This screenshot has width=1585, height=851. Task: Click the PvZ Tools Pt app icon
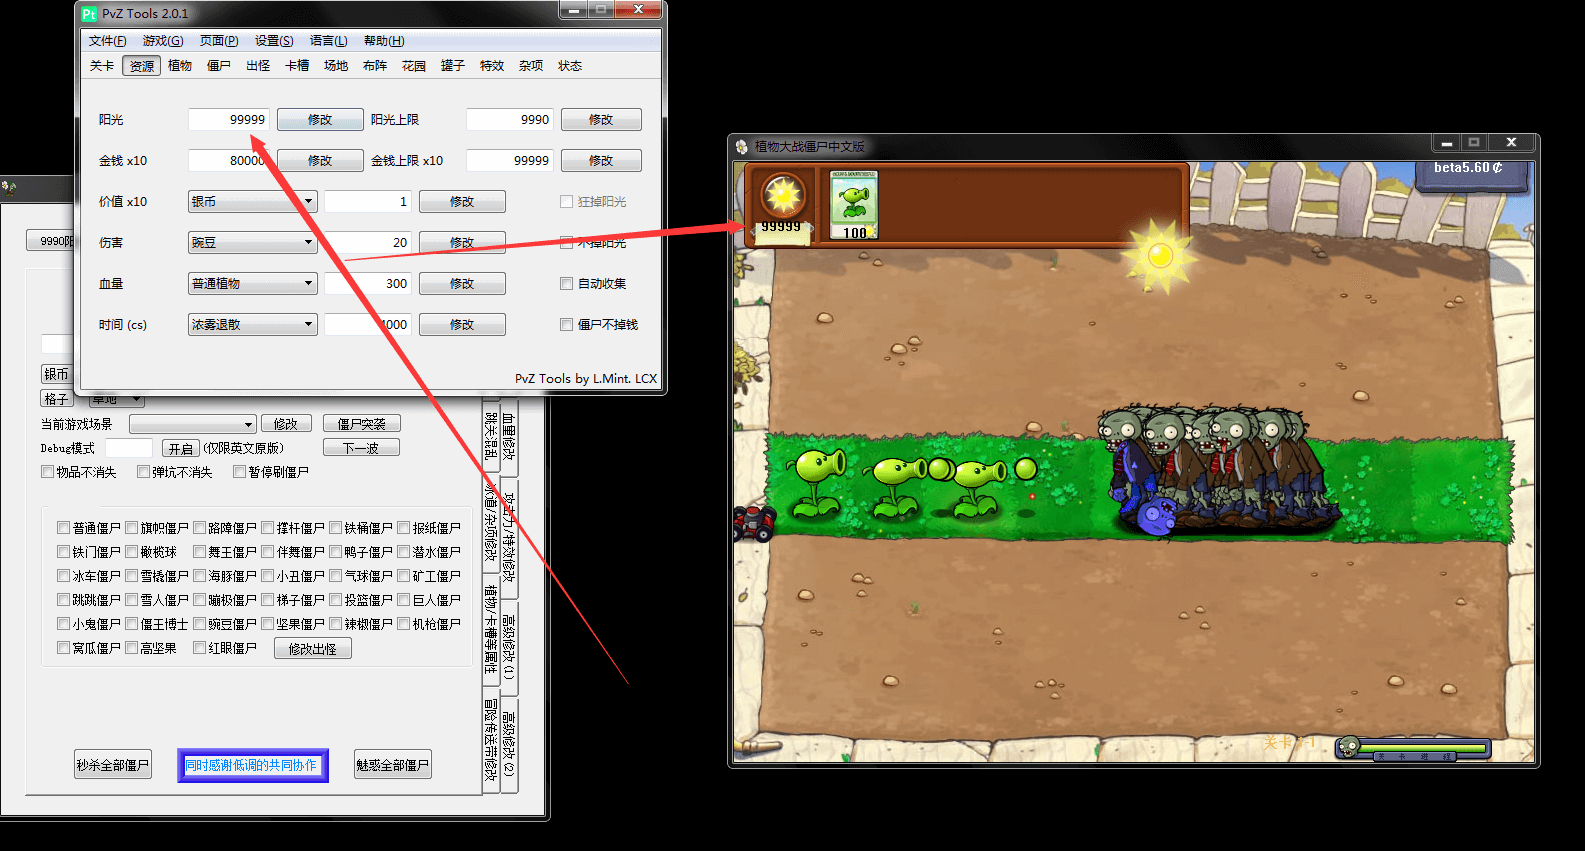pos(89,13)
